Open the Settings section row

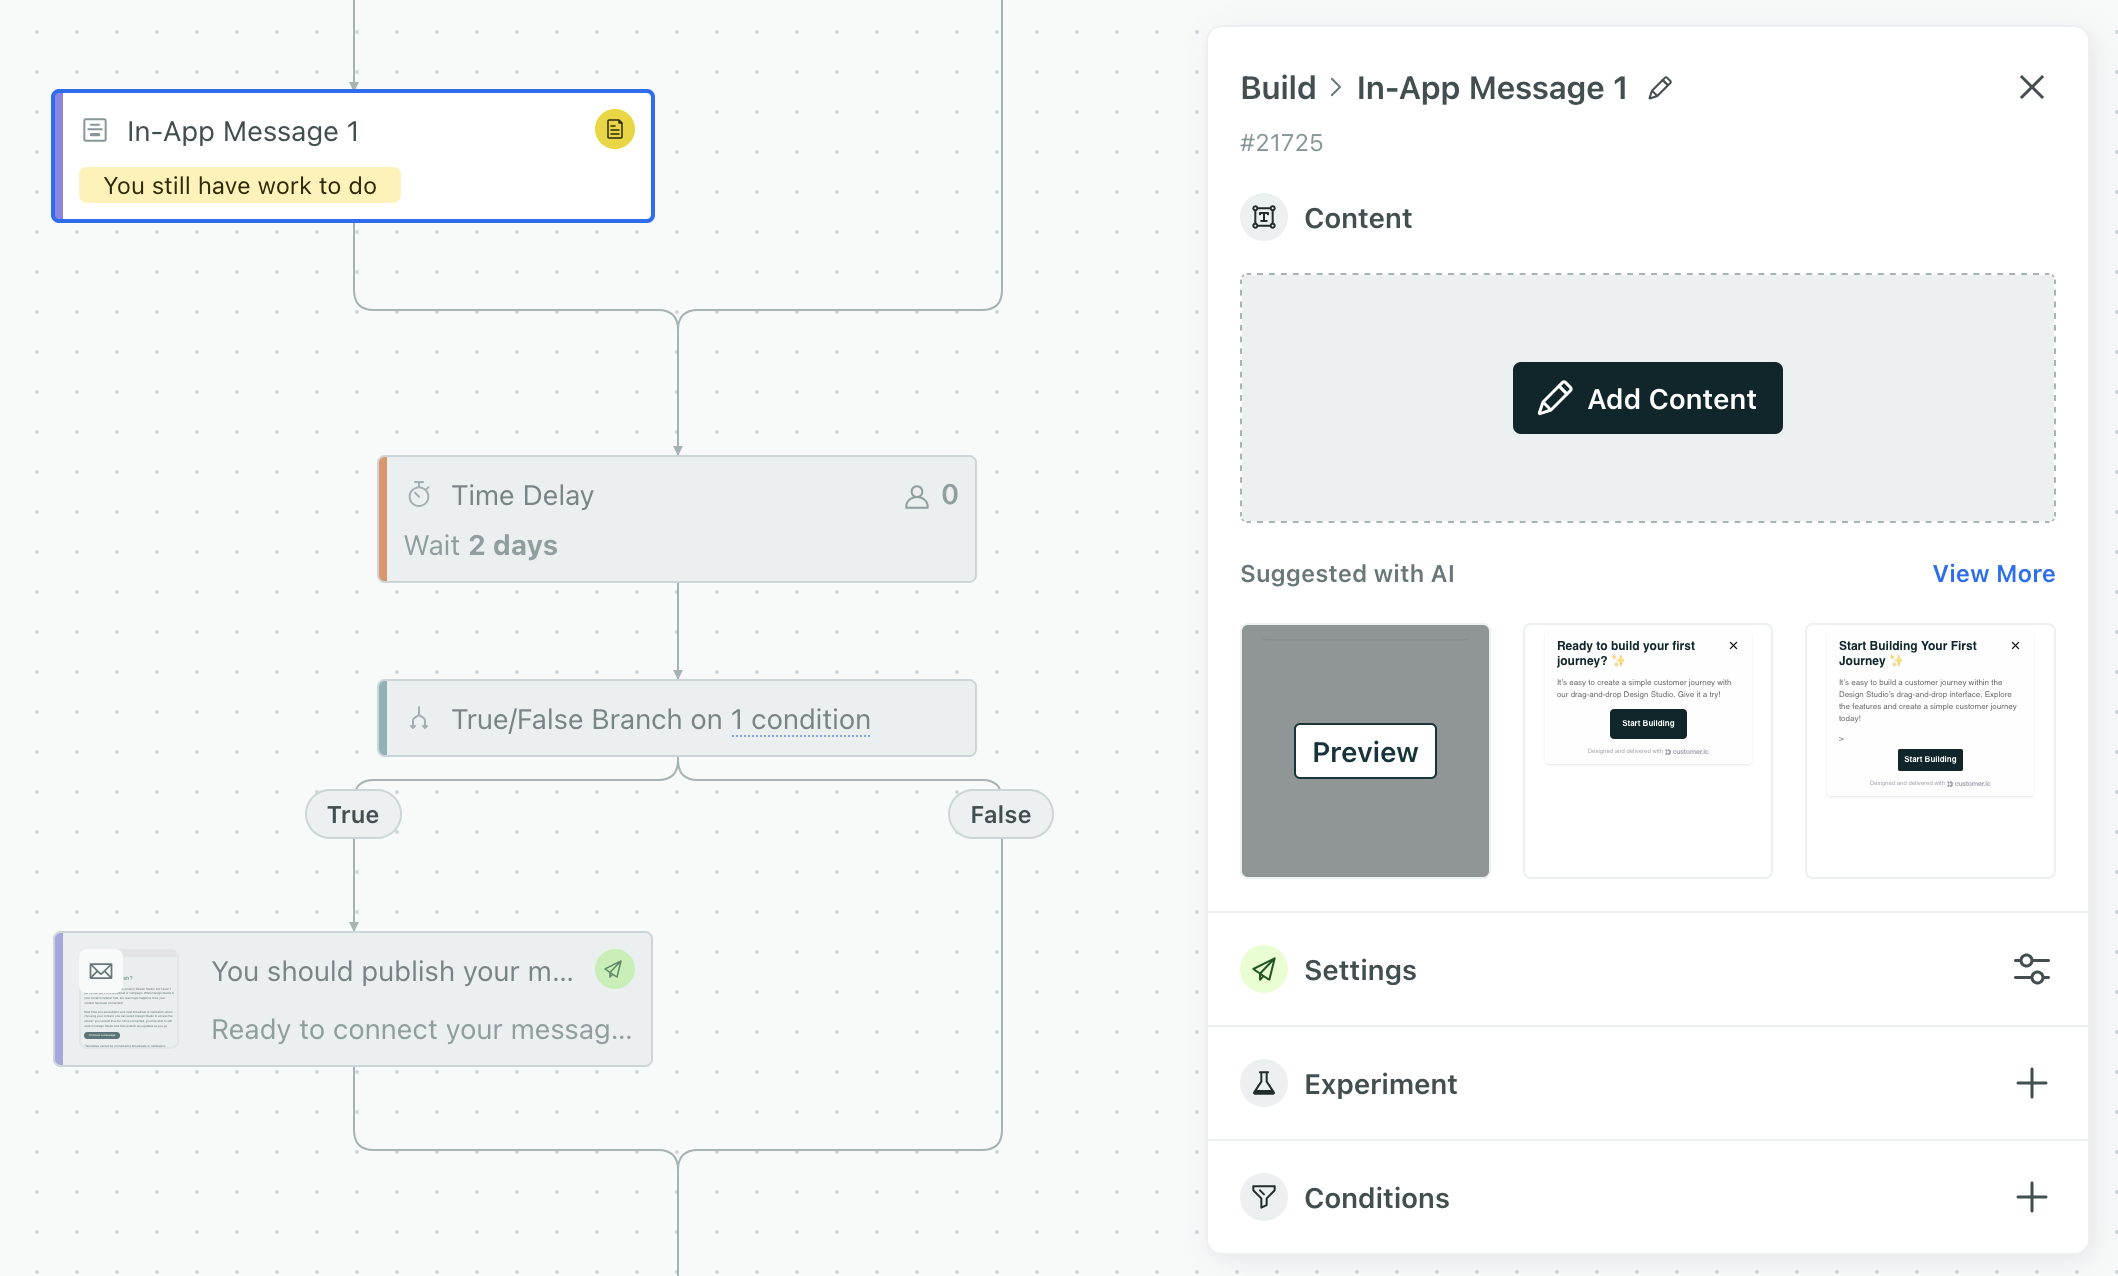(1360, 970)
